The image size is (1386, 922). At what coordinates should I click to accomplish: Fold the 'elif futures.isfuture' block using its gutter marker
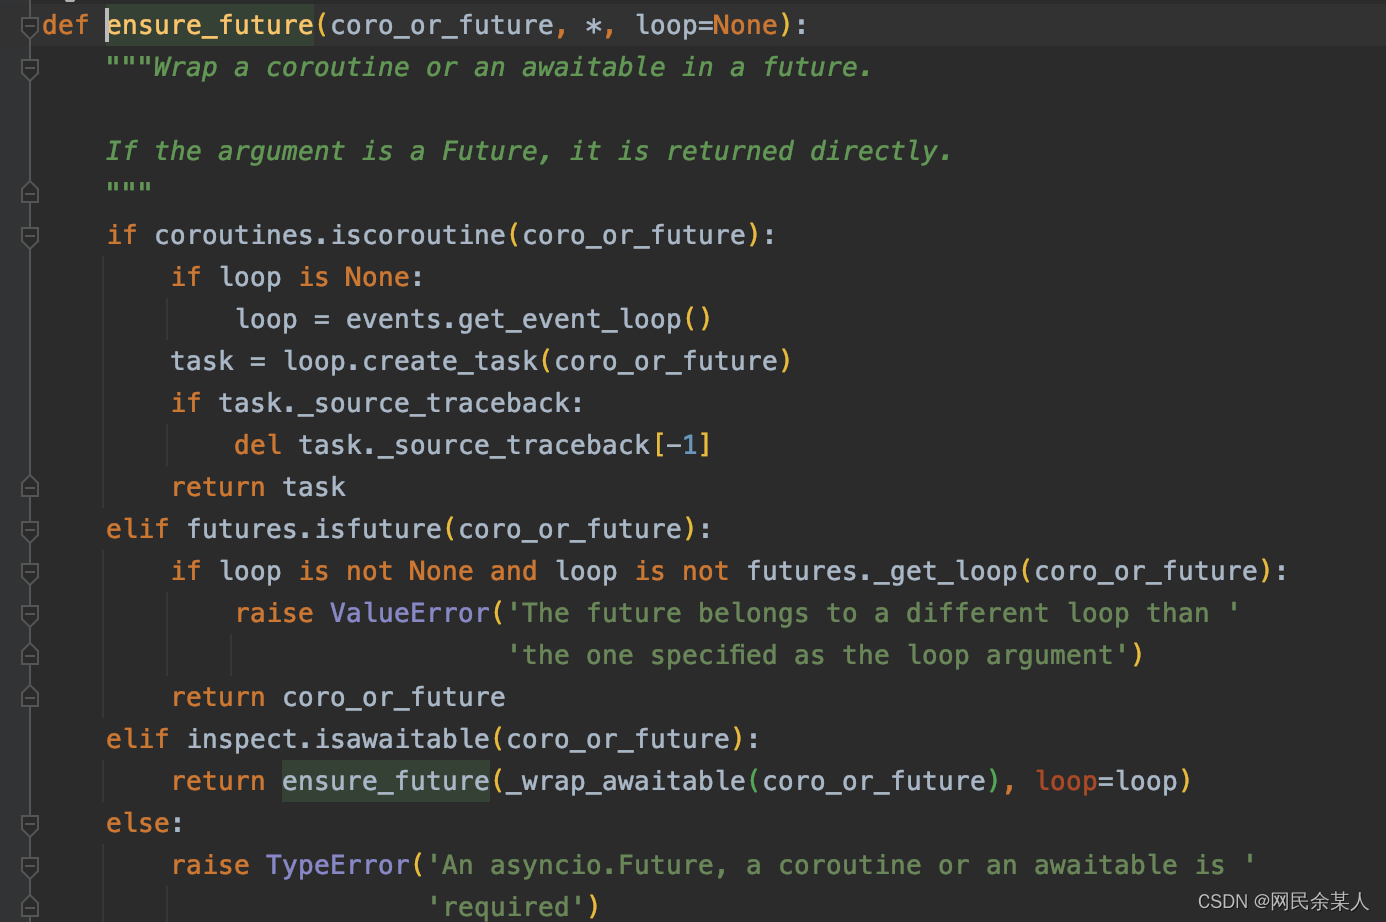30,530
